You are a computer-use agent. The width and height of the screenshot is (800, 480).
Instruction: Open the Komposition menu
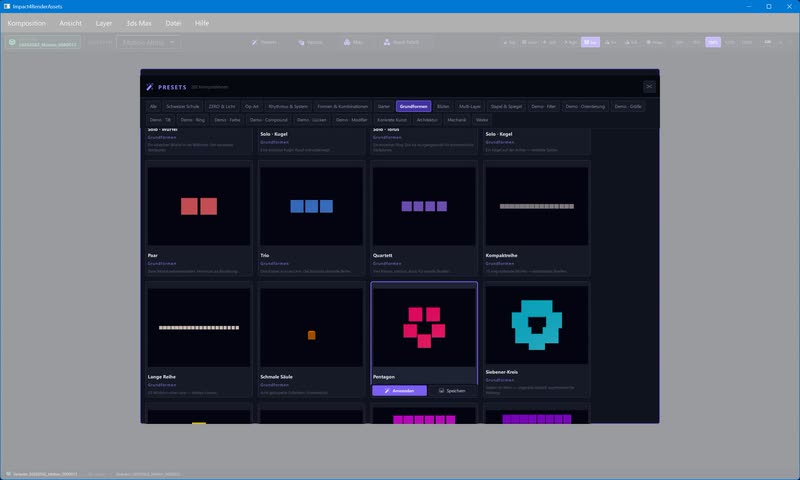coord(27,23)
